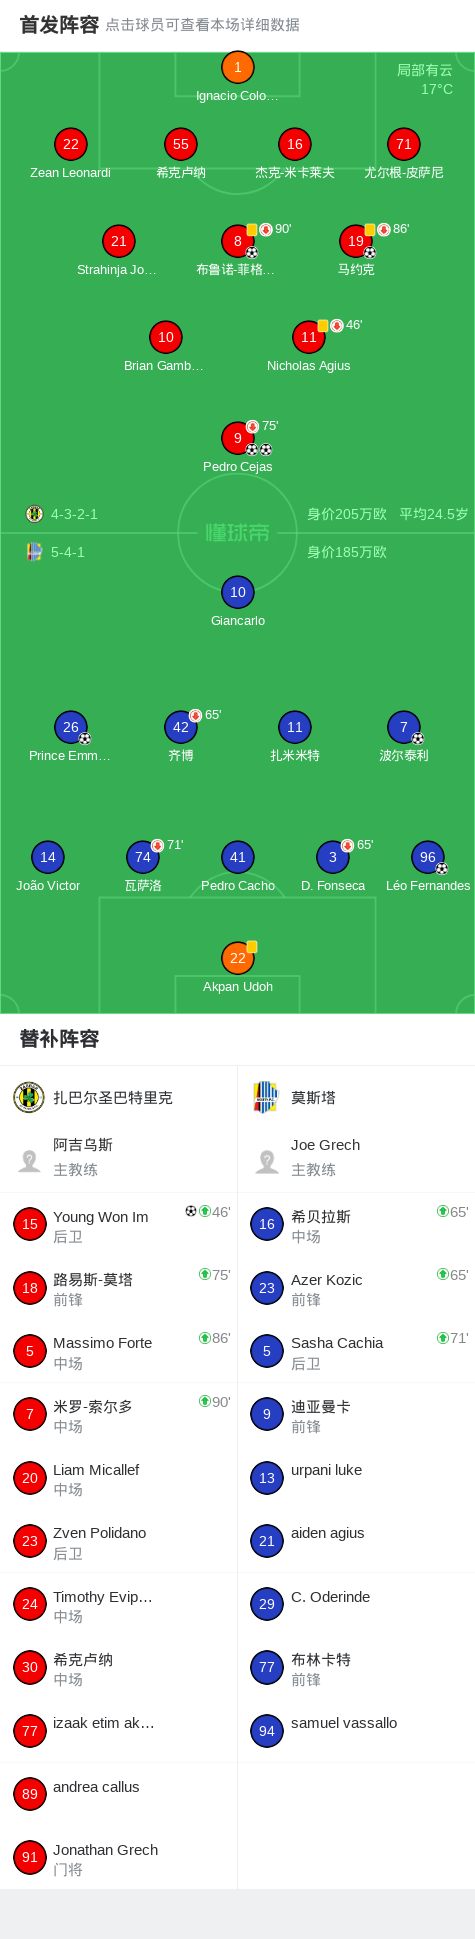Select substitute 94 samuel vassallo
Viewport: 475px width, 1939px height.
[x=356, y=1730]
